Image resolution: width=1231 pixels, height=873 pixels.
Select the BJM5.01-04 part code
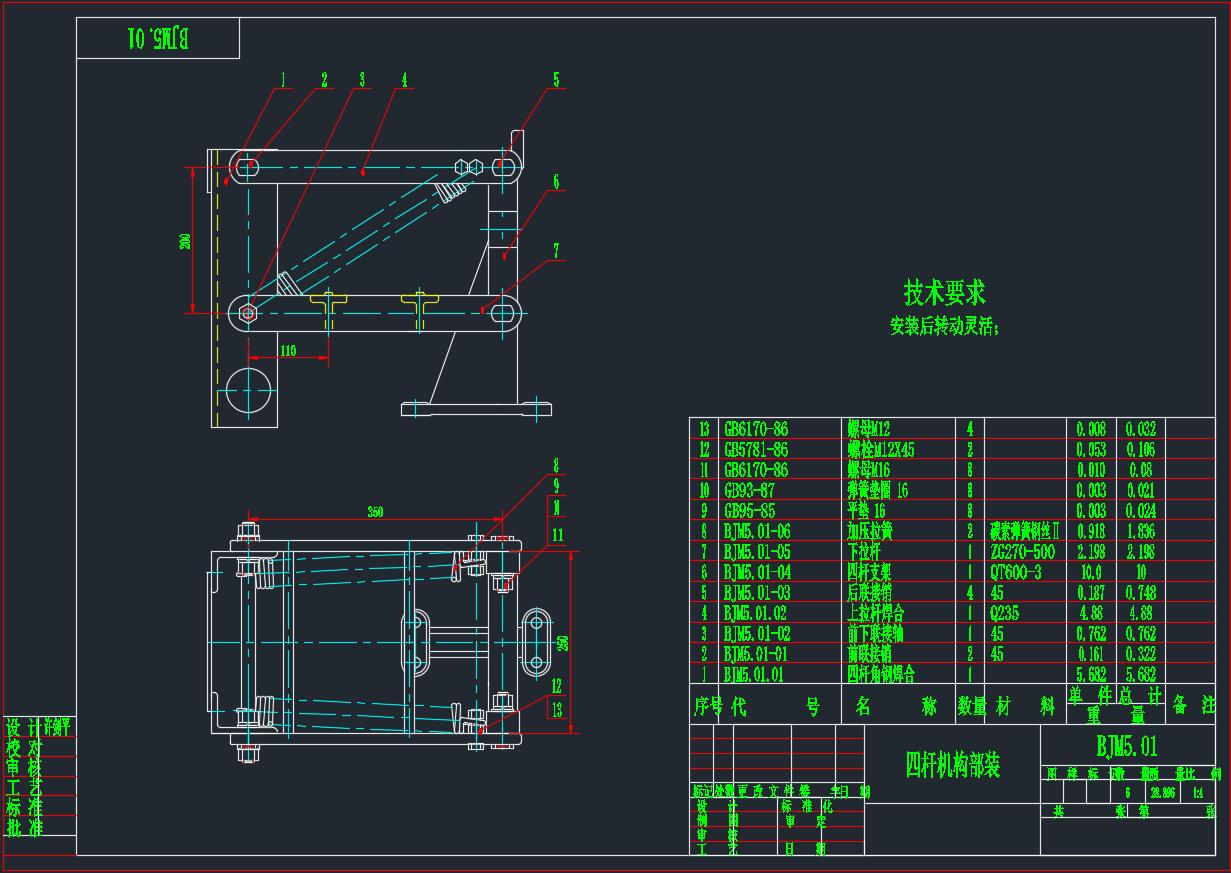pos(757,572)
